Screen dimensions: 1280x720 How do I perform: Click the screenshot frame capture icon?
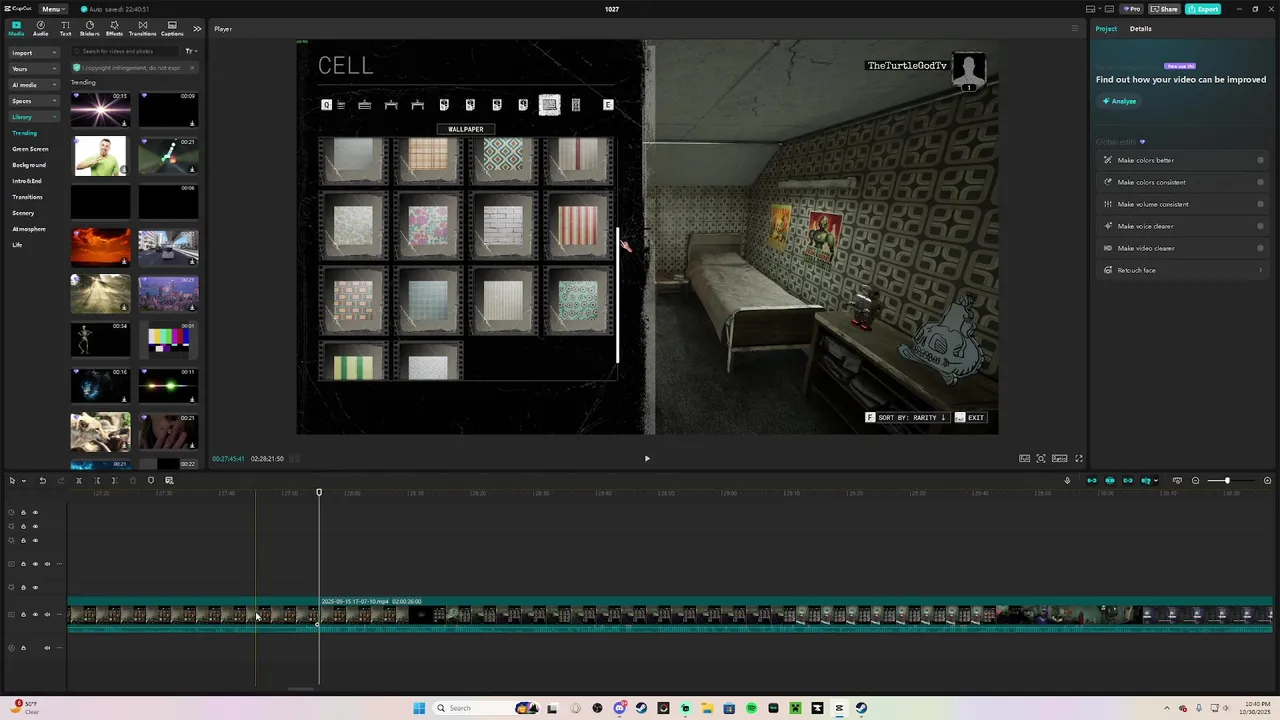tap(1041, 459)
